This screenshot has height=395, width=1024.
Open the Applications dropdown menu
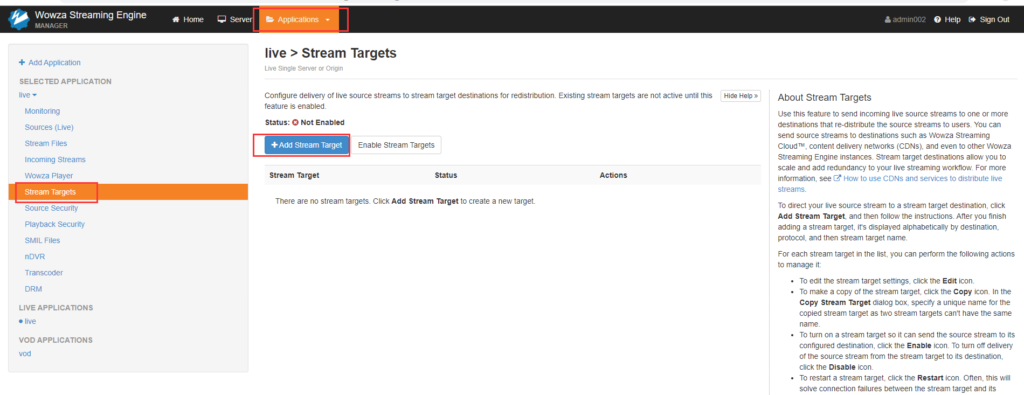coord(298,20)
